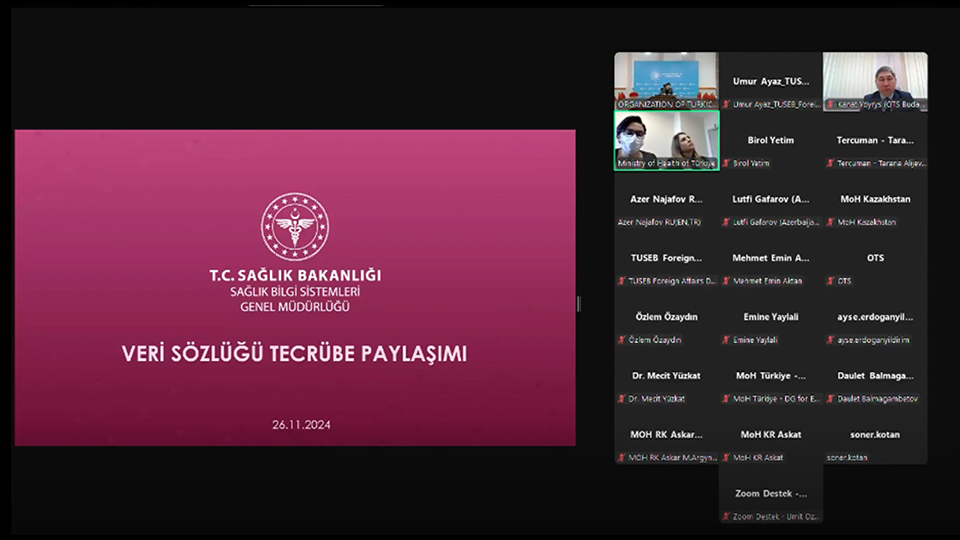
Task: Click the Ministry of Health logo on slide
Action: [294, 225]
